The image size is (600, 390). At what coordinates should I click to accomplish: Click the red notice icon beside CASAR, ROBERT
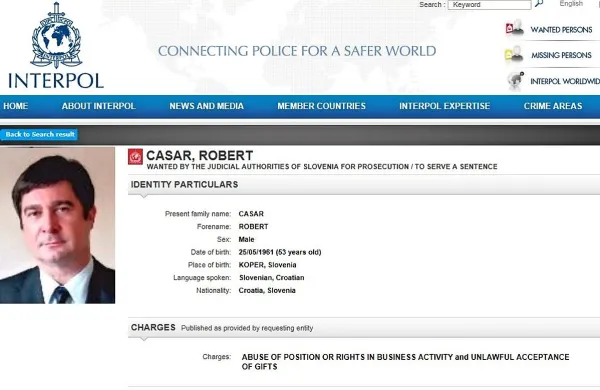click(x=135, y=157)
